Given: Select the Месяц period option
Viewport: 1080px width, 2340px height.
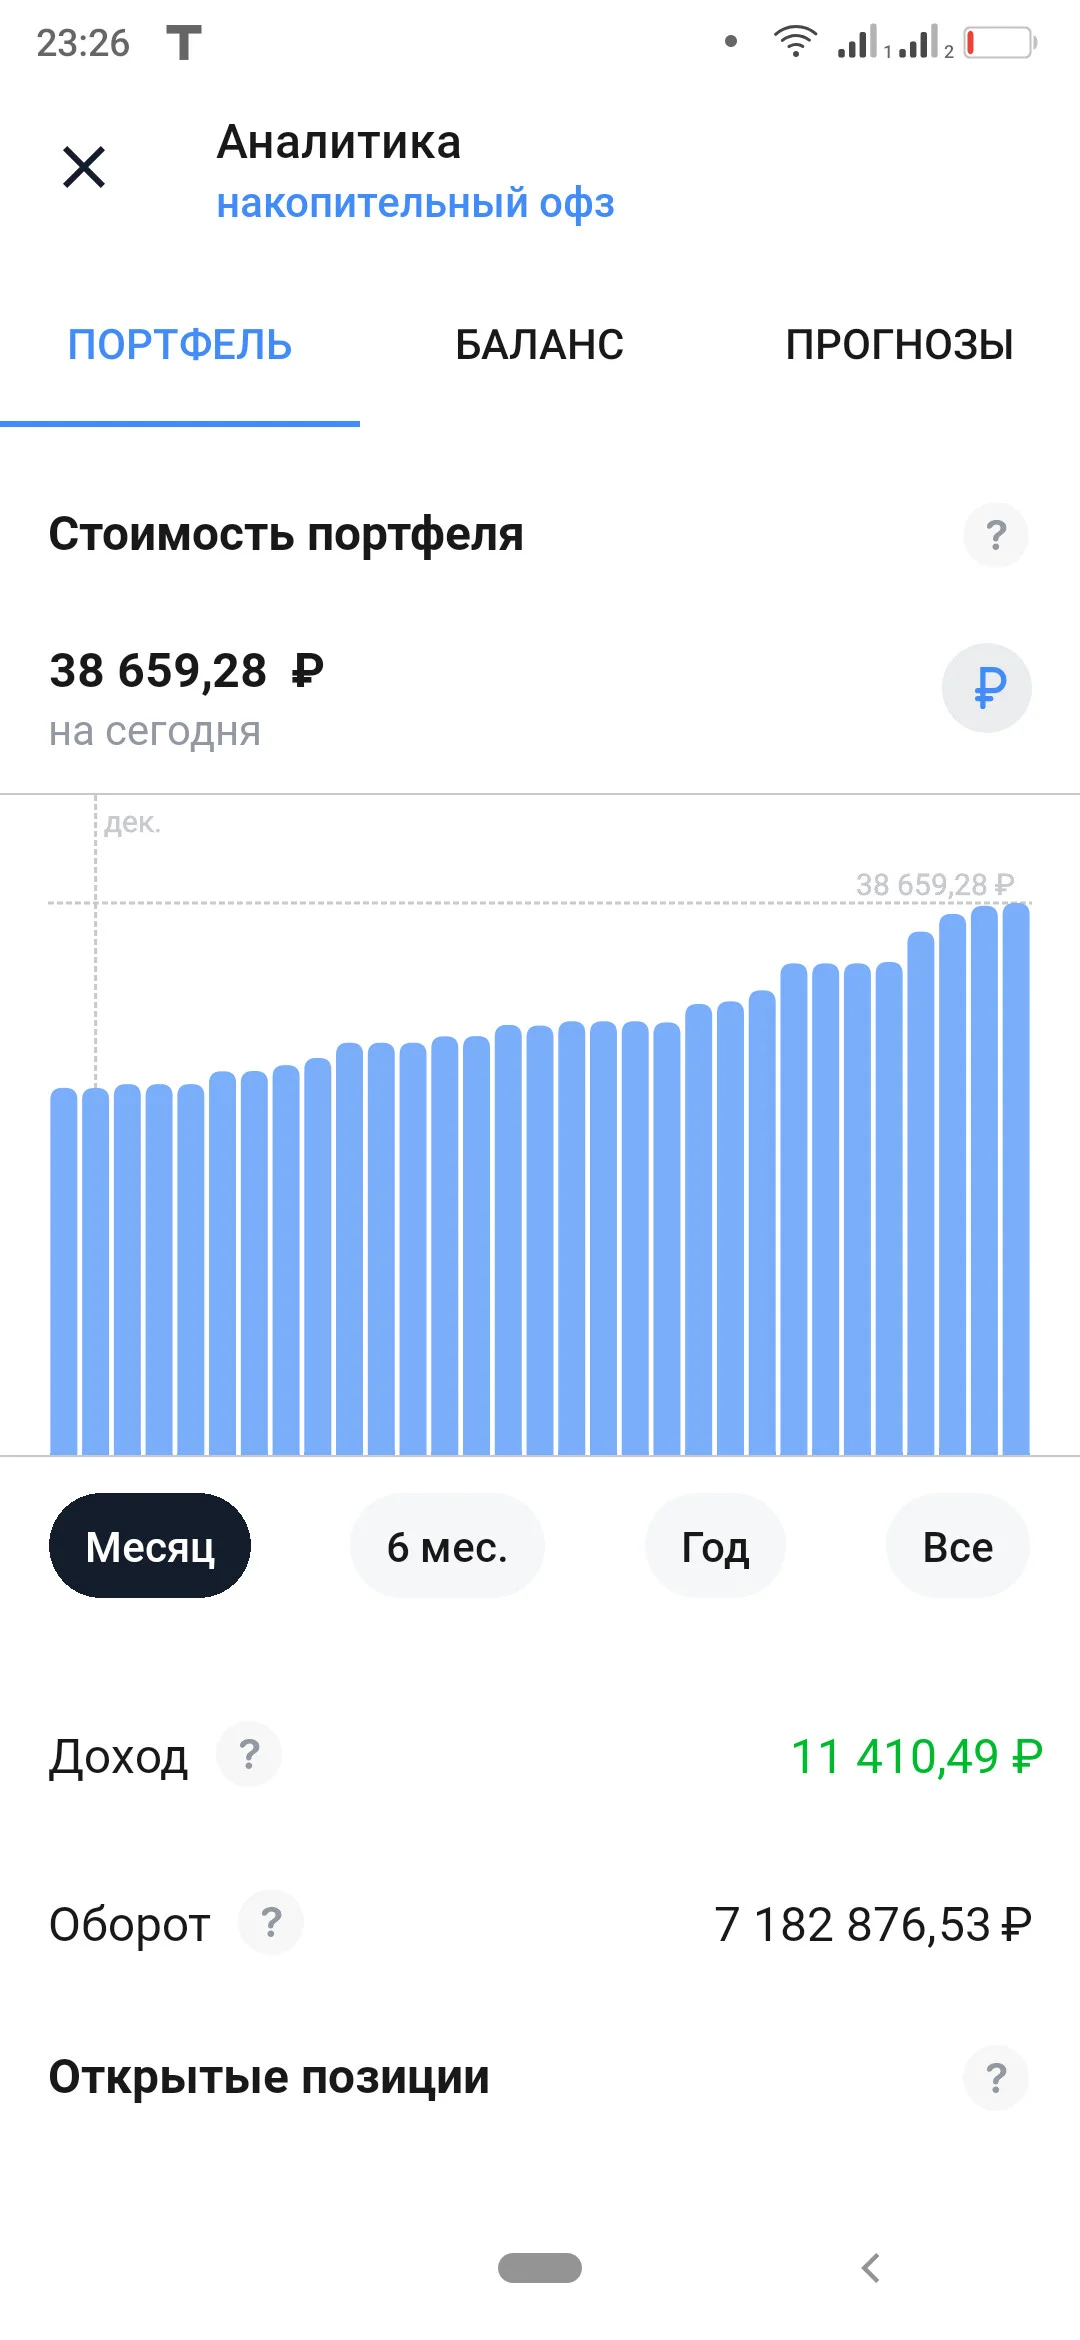Looking at the screenshot, I should click(x=150, y=1546).
